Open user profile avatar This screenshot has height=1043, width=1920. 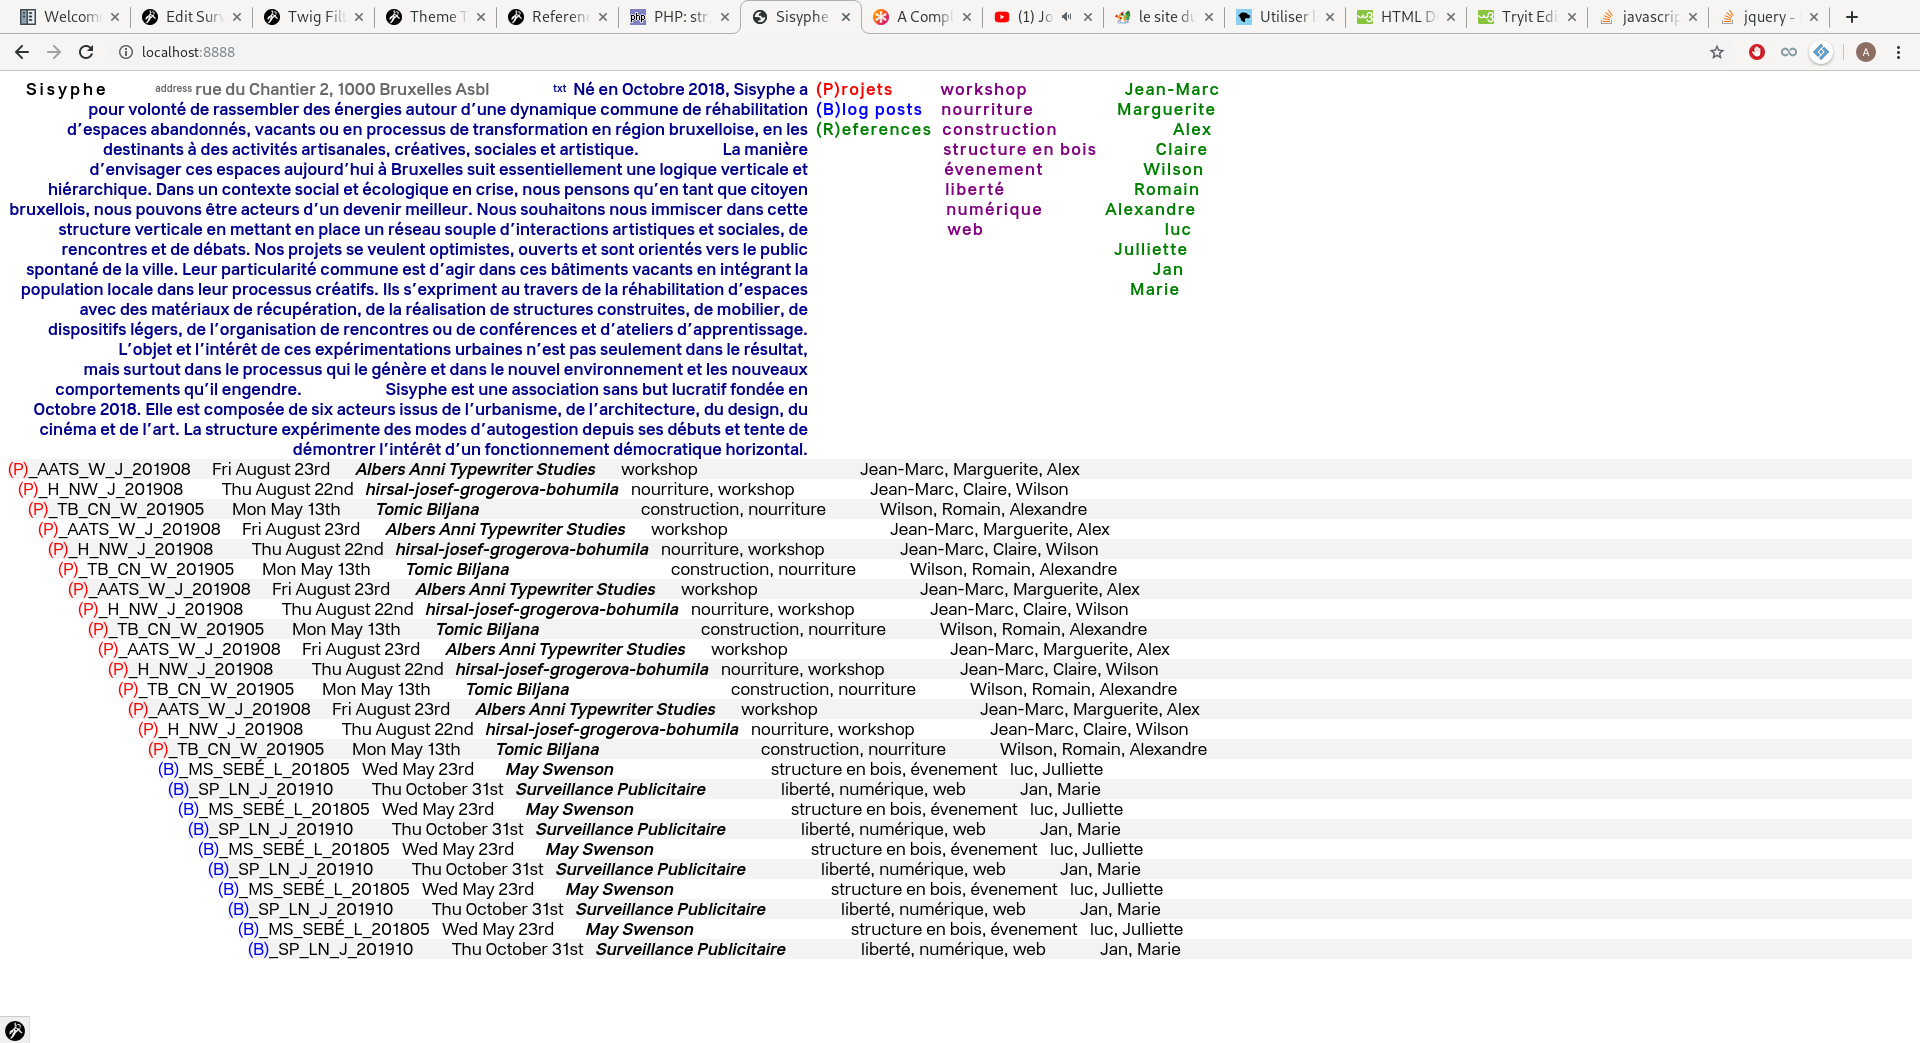point(1865,52)
